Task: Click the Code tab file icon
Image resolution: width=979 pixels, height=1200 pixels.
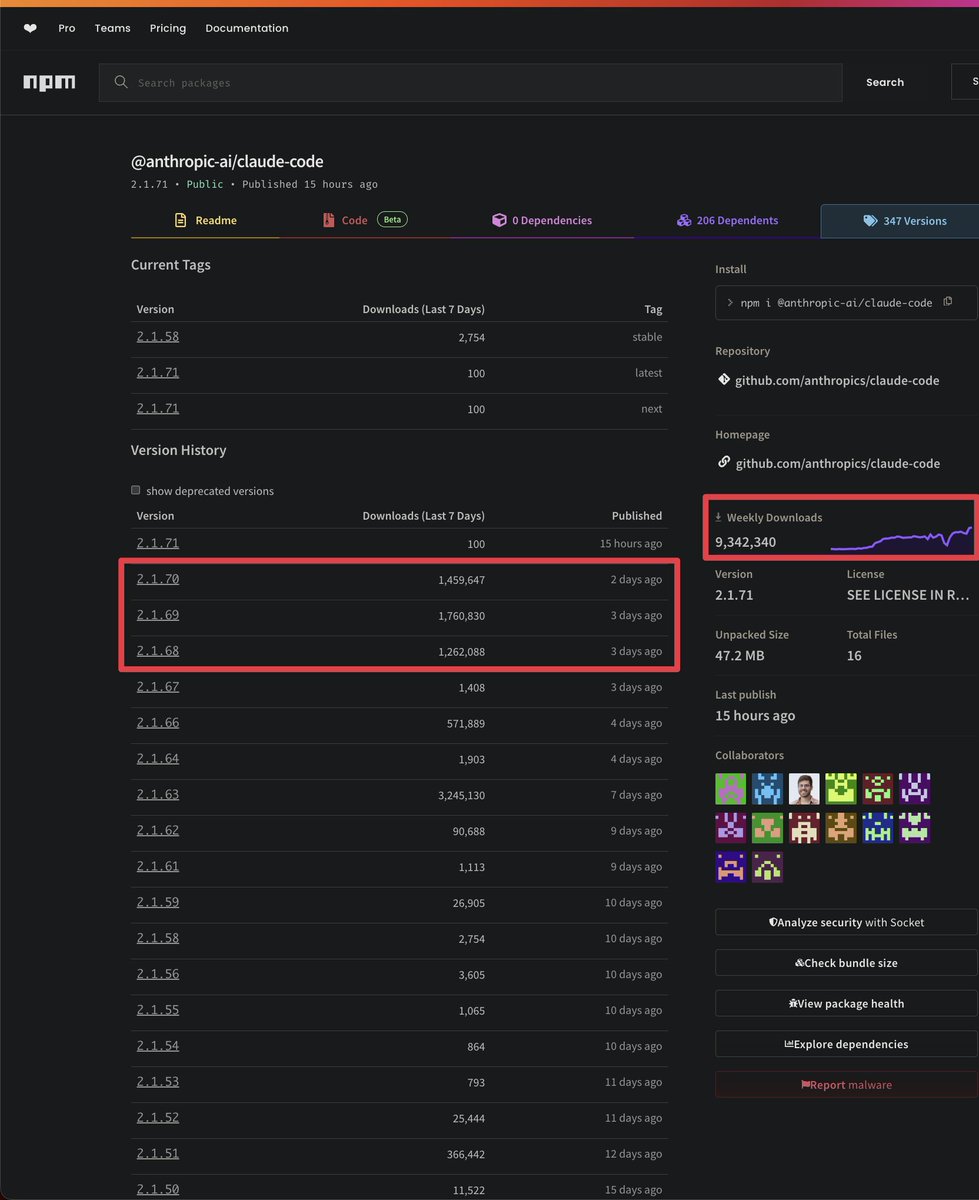Action: (328, 220)
